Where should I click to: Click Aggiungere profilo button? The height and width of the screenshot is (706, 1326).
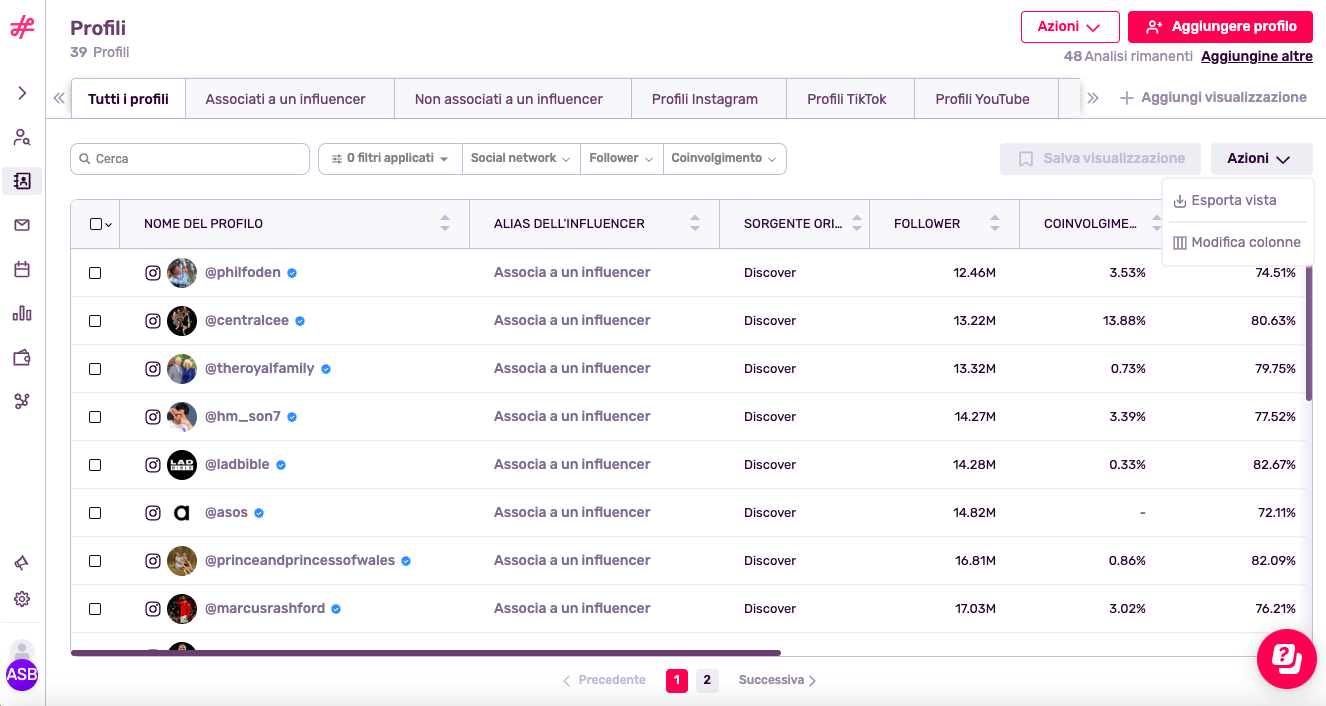(x=1220, y=27)
